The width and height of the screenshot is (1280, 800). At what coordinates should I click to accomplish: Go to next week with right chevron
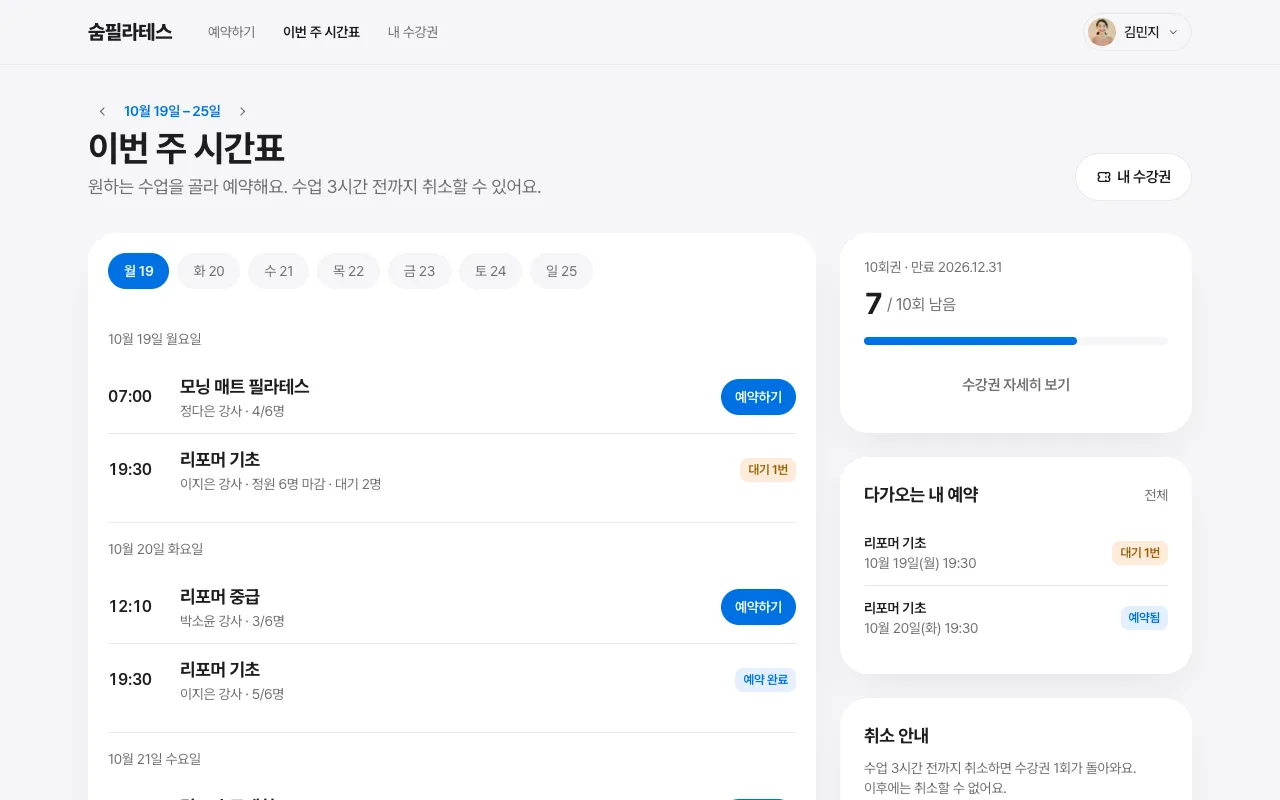pos(242,111)
